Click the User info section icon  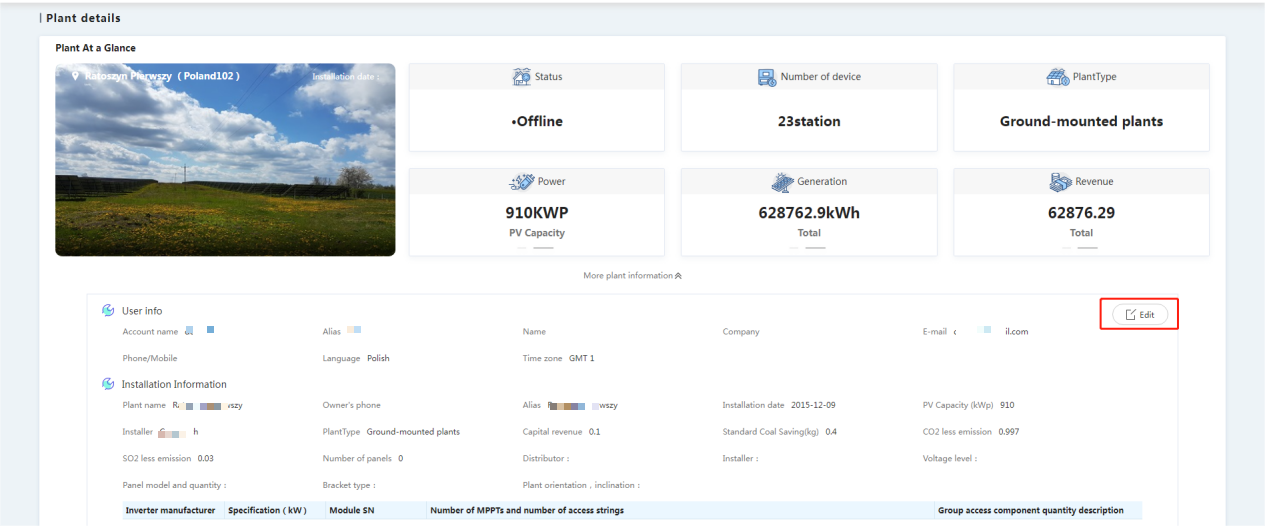pos(108,311)
